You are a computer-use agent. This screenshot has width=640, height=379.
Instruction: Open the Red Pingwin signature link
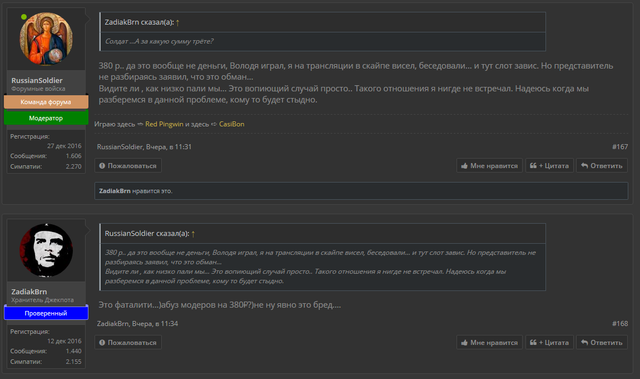pos(164,124)
